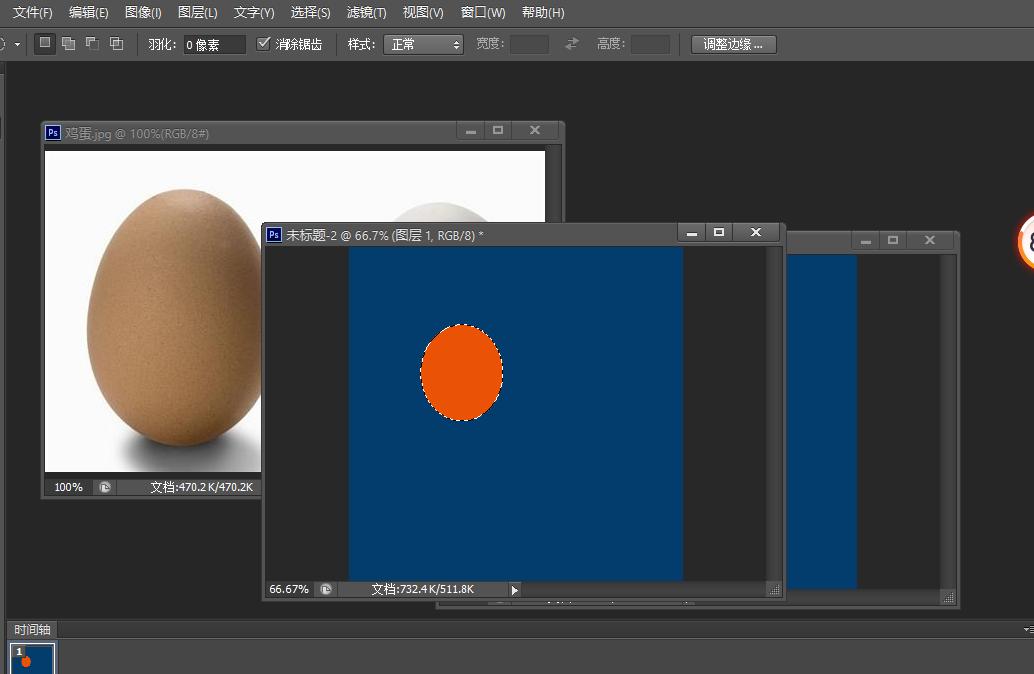The height and width of the screenshot is (674, 1034).
Task: Open the 滤镜 menu
Action: coord(366,13)
